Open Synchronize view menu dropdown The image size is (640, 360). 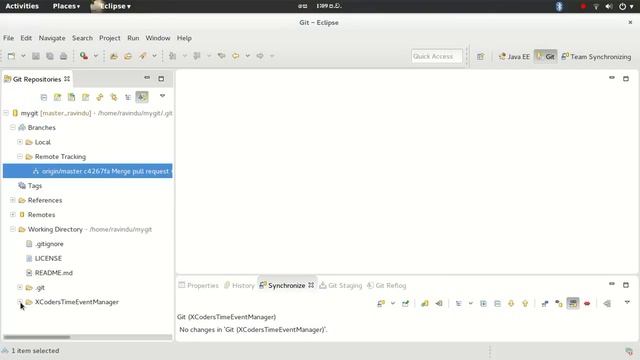(x=627, y=302)
